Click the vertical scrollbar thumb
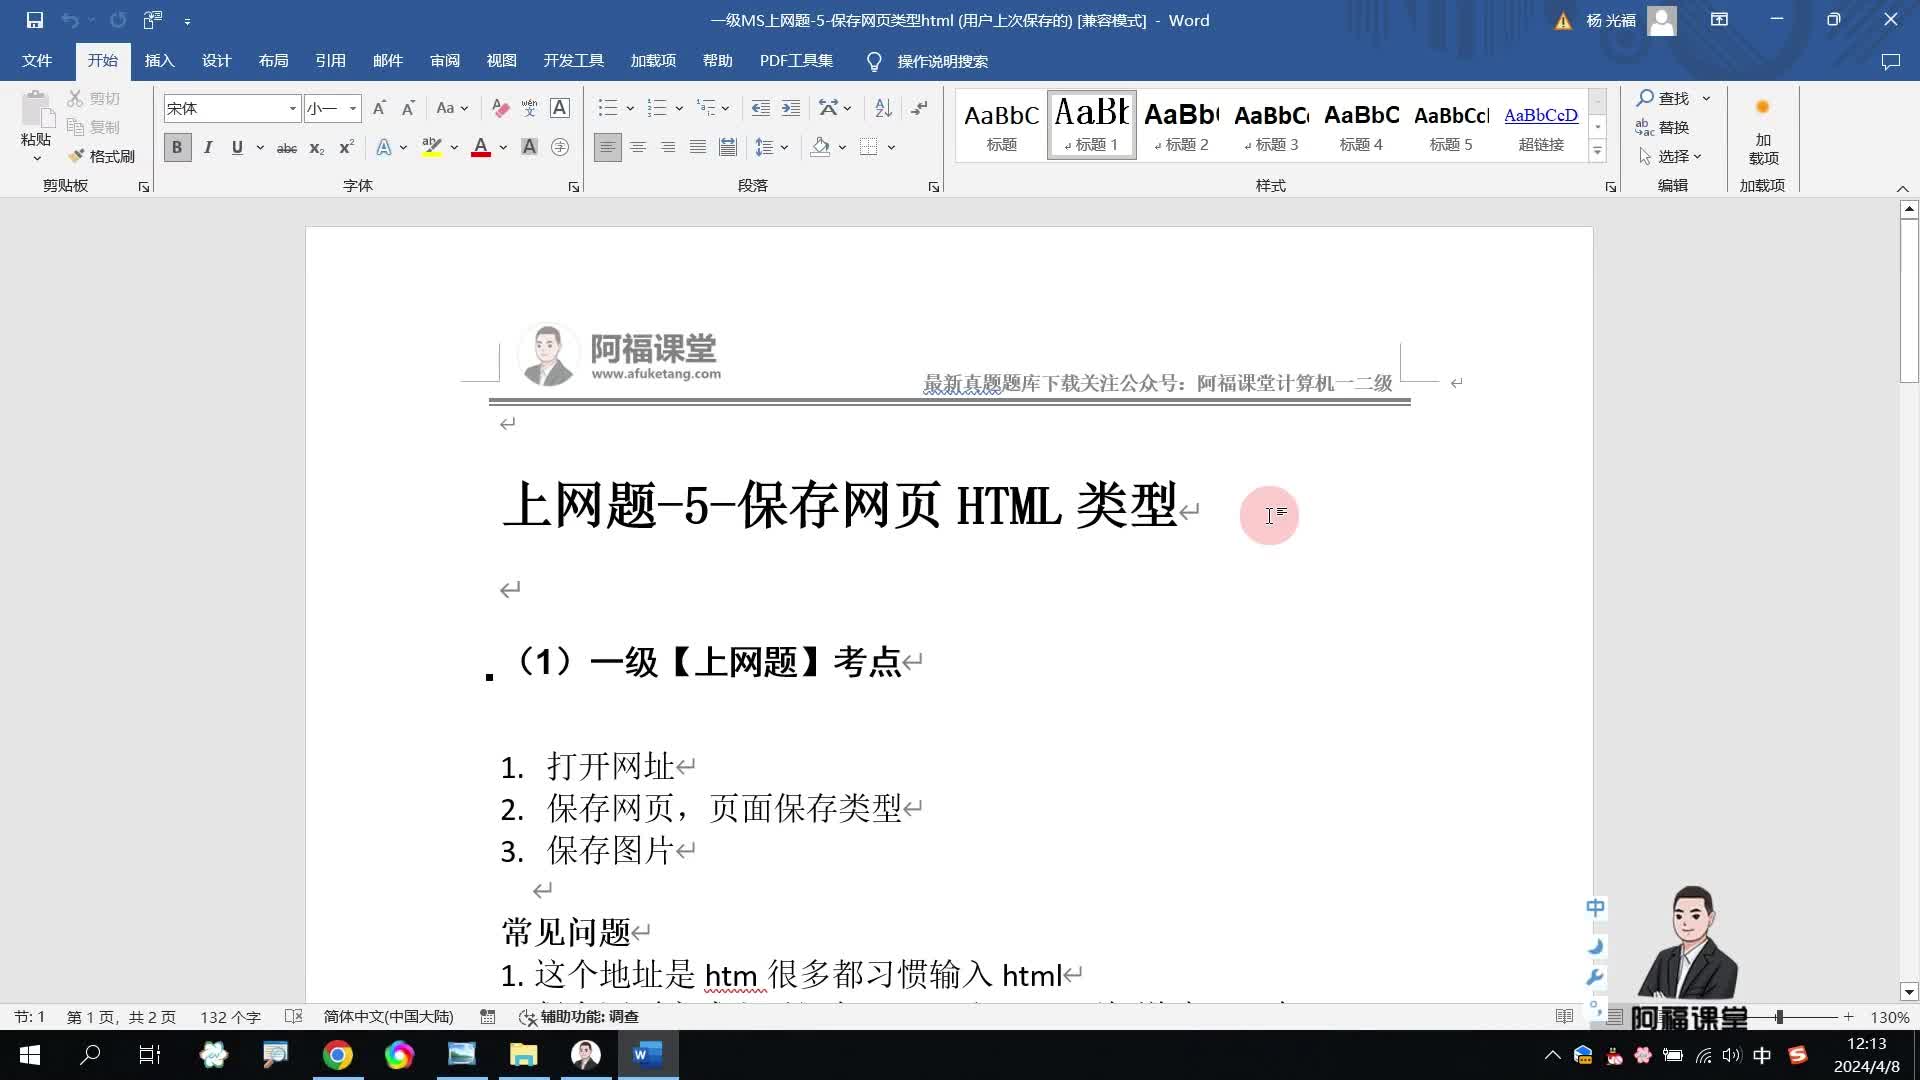The height and width of the screenshot is (1080, 1920). (1909, 300)
